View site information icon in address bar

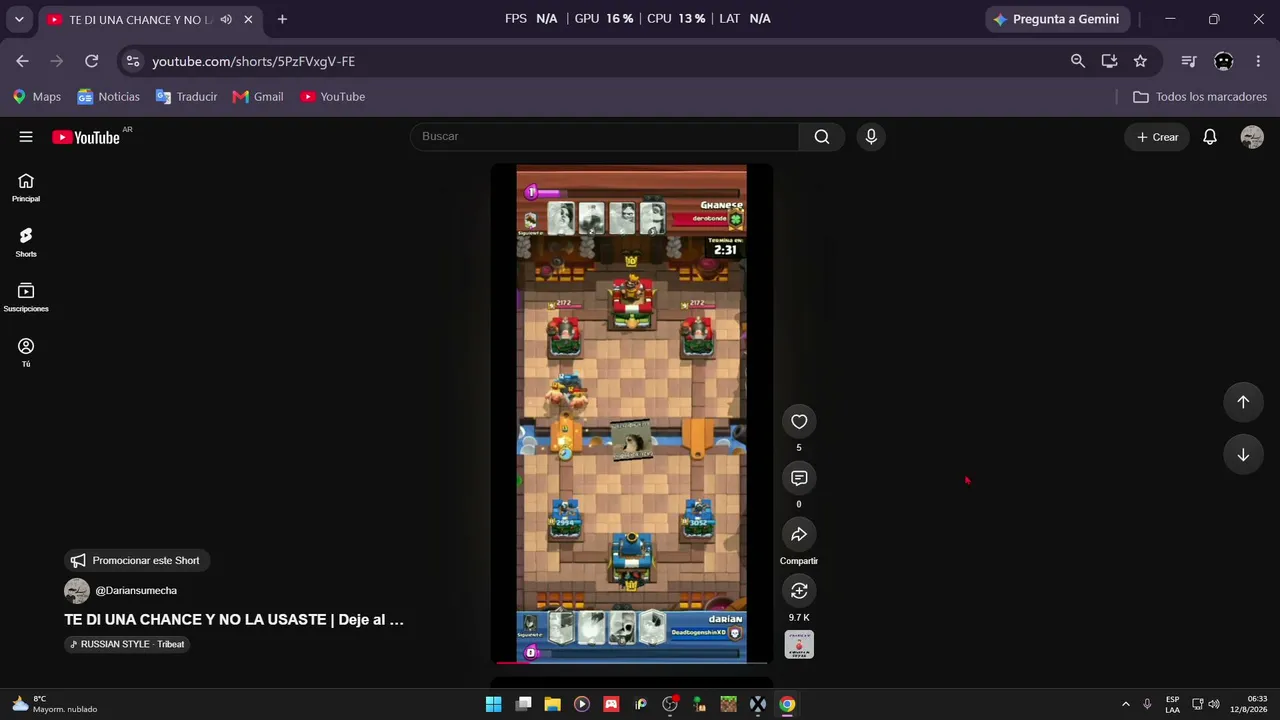[x=132, y=61]
